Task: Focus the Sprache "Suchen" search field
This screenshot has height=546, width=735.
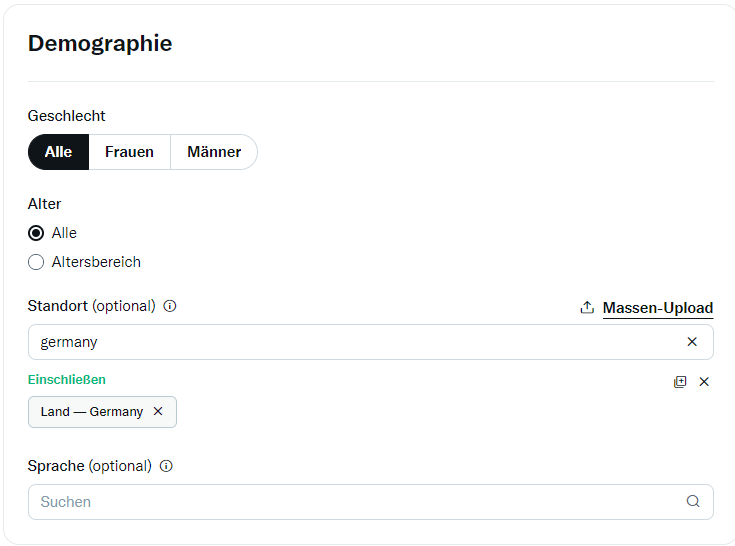Action: coord(350,502)
